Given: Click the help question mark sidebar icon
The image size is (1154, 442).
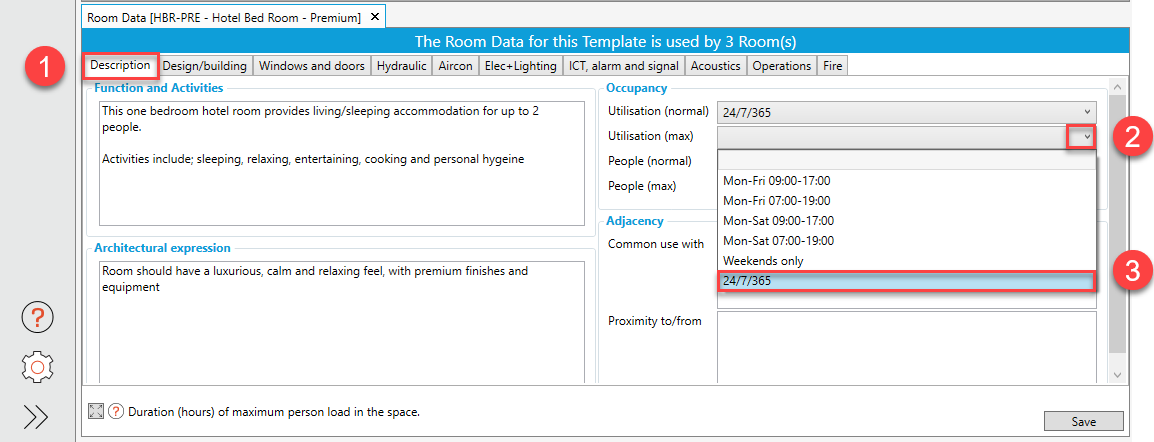Looking at the screenshot, I should [x=37, y=318].
